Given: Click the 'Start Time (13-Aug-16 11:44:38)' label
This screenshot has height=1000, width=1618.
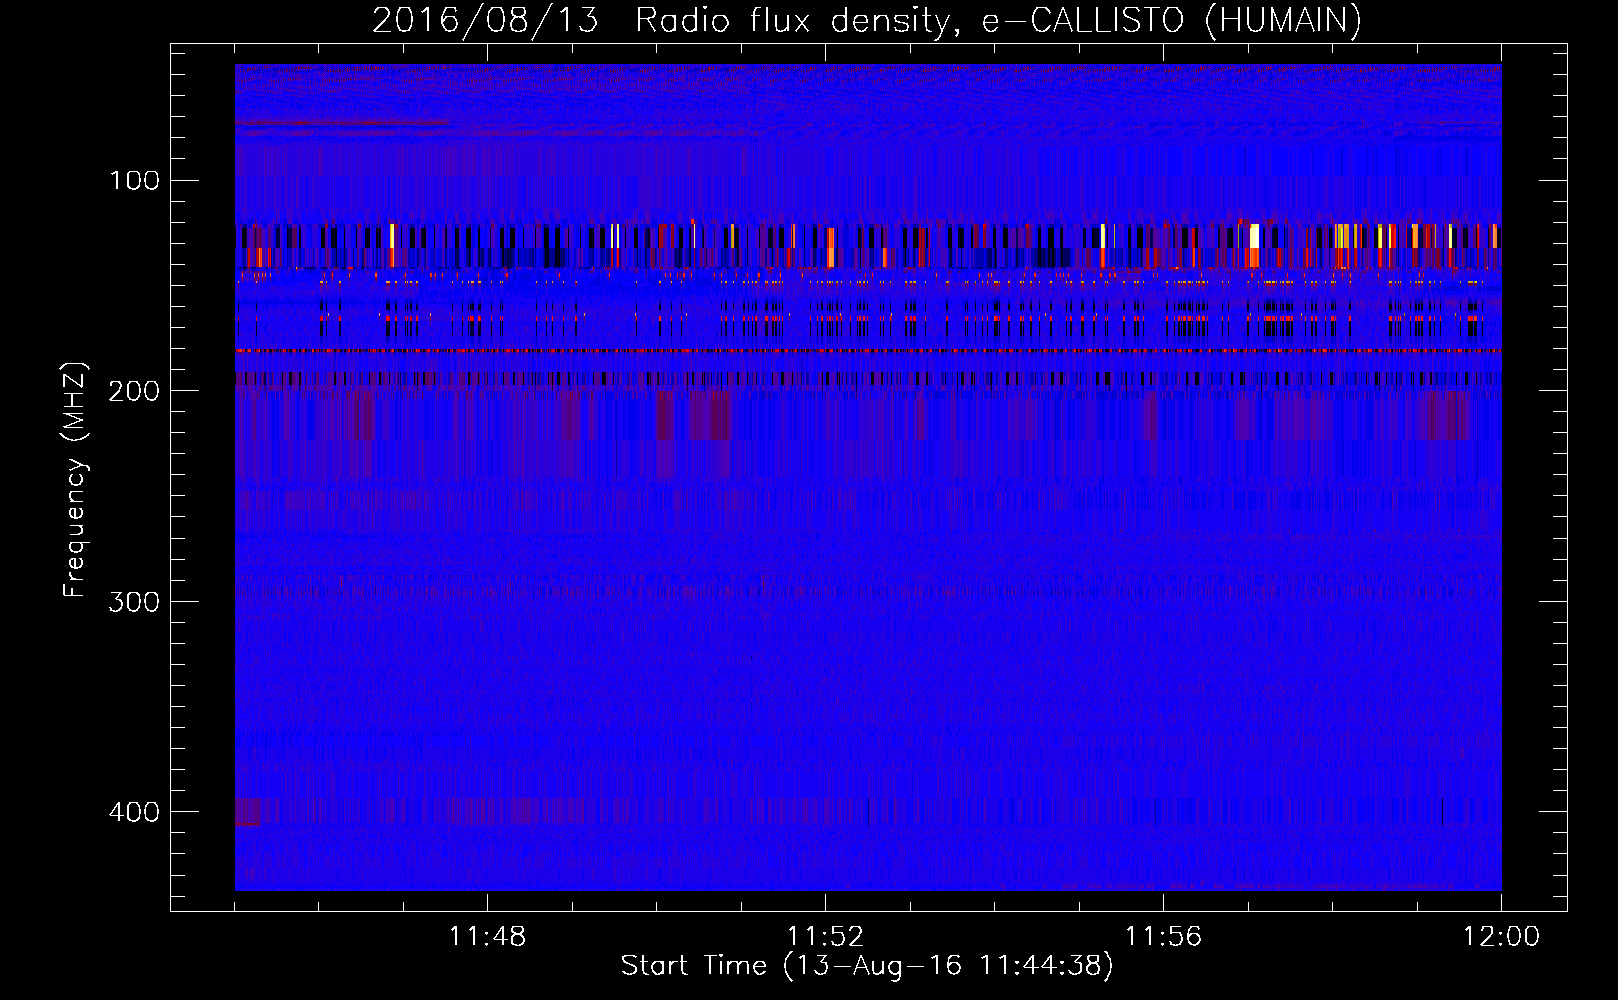Looking at the screenshot, I should click(867, 966).
